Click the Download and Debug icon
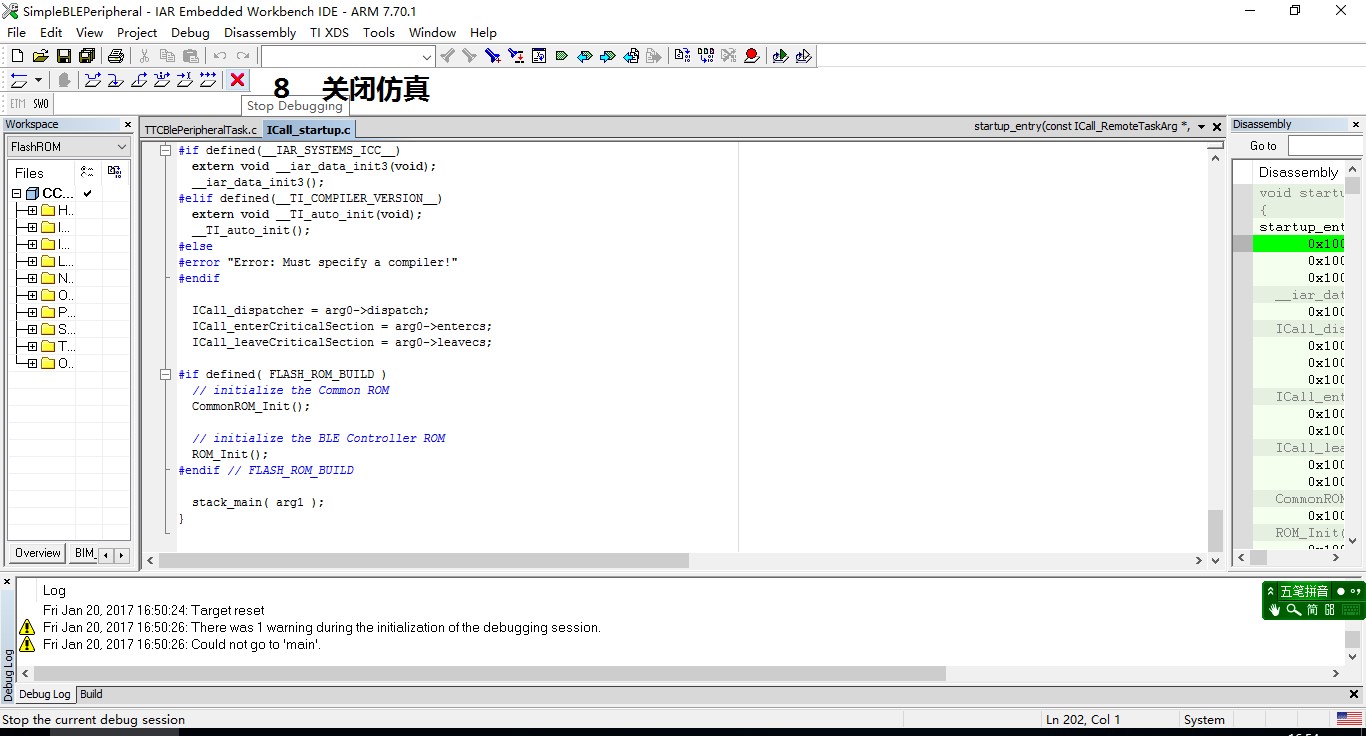This screenshot has width=1366, height=736. click(780, 56)
